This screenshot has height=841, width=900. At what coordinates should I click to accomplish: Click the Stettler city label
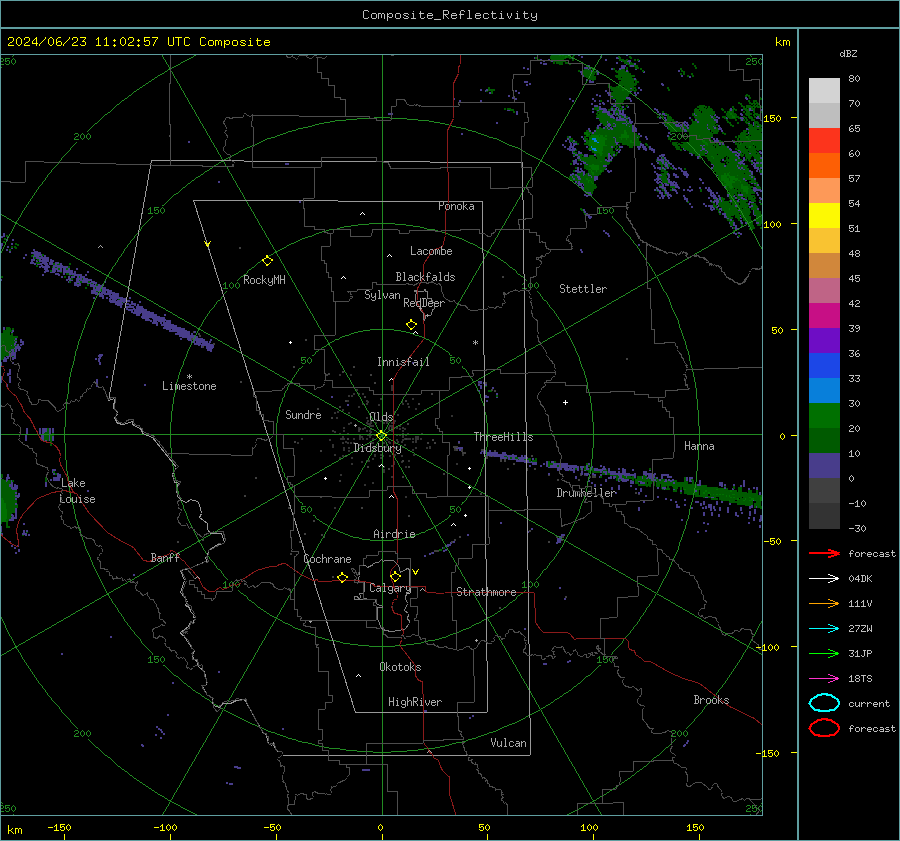tap(583, 289)
